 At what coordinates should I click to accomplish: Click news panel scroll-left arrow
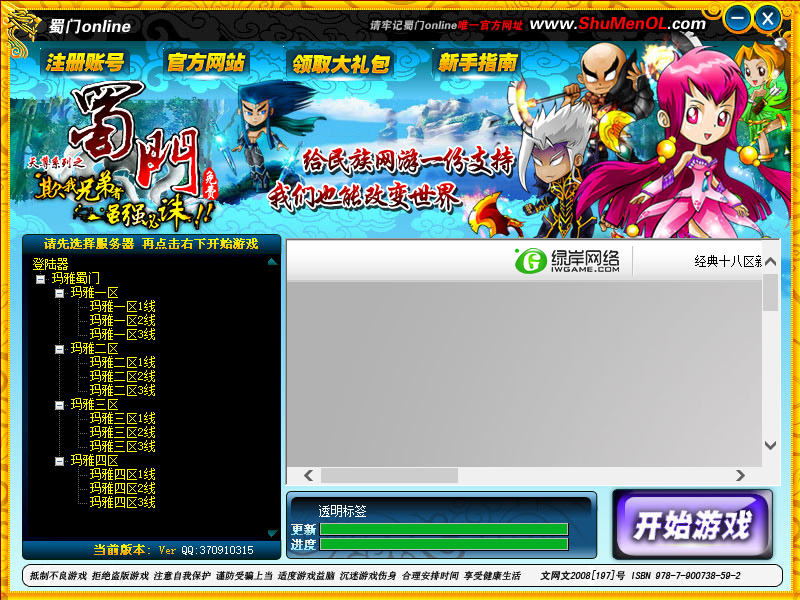pyautogui.click(x=308, y=476)
